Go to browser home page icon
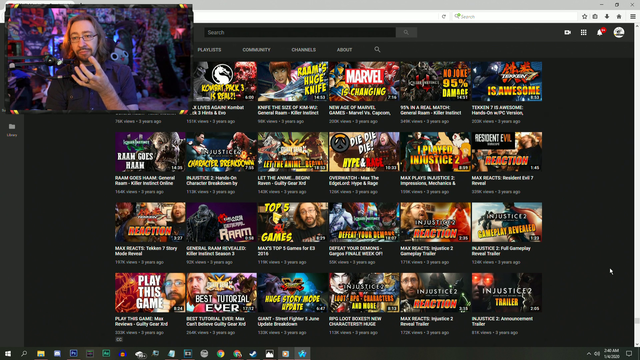 pyautogui.click(x=619, y=17)
